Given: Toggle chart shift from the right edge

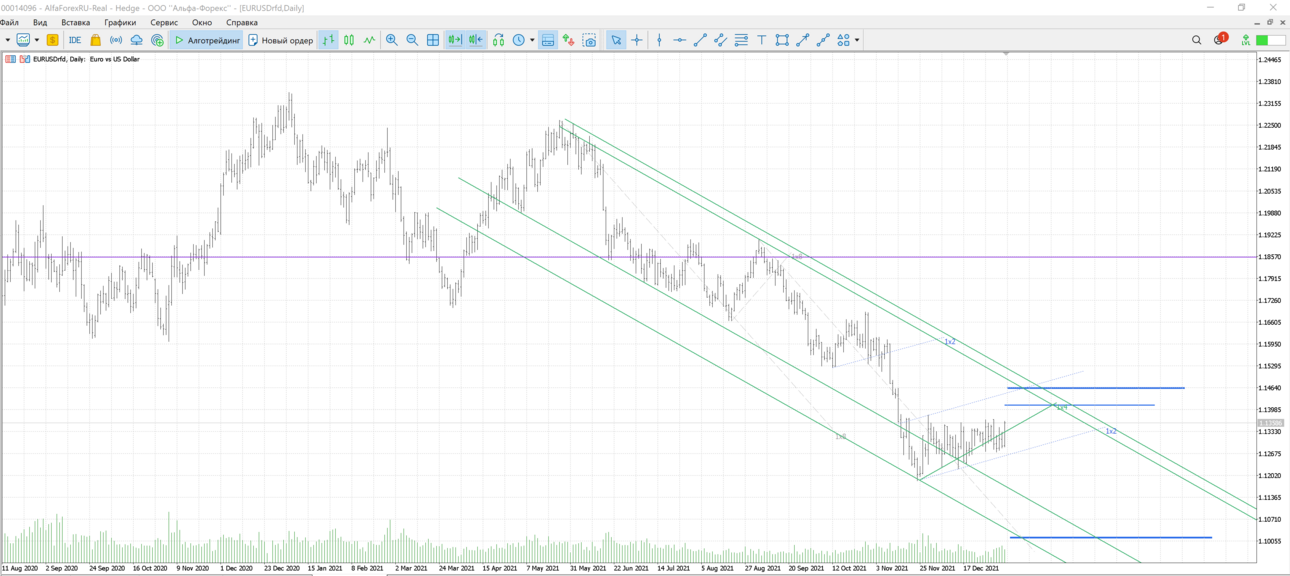Looking at the screenshot, I should tap(476, 40).
